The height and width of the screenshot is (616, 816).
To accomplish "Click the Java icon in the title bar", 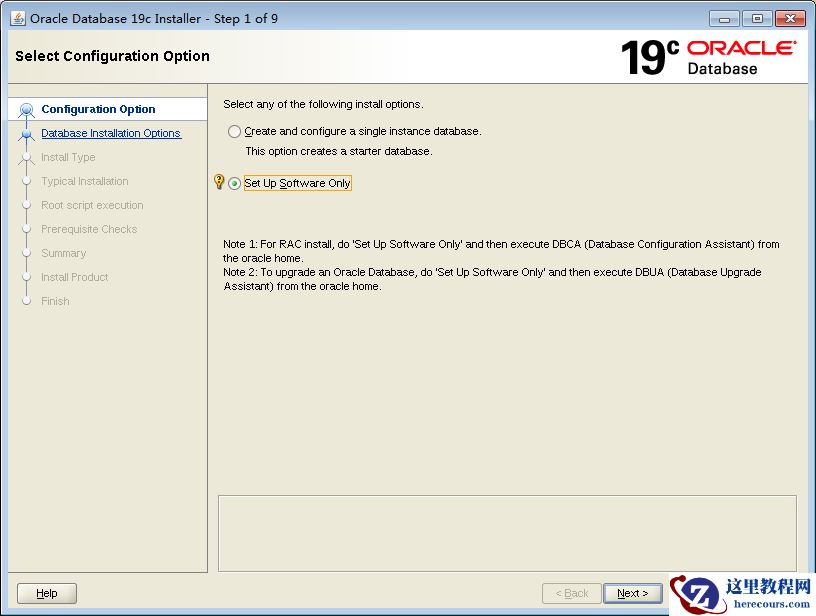I will tap(18, 19).
